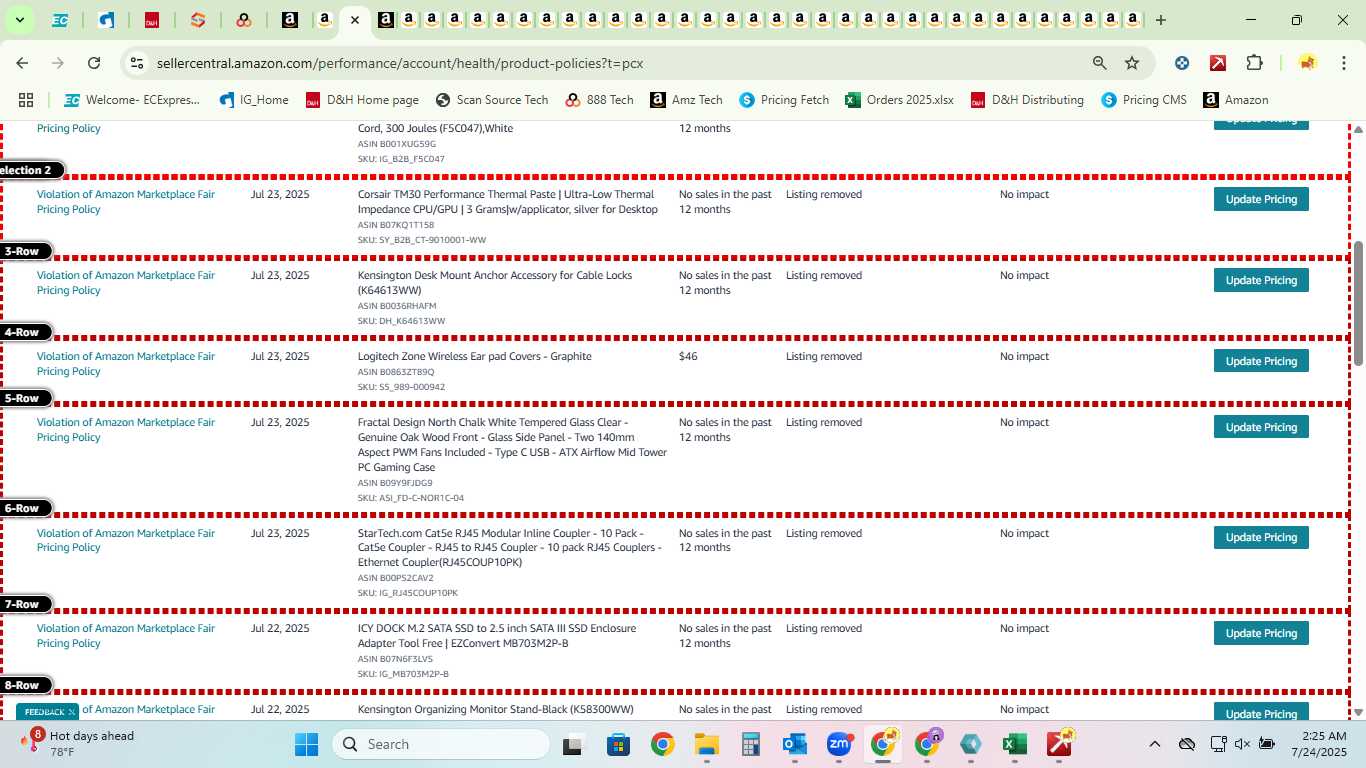Open the IG_Home bookmark
1366x768 pixels.
coord(254,100)
